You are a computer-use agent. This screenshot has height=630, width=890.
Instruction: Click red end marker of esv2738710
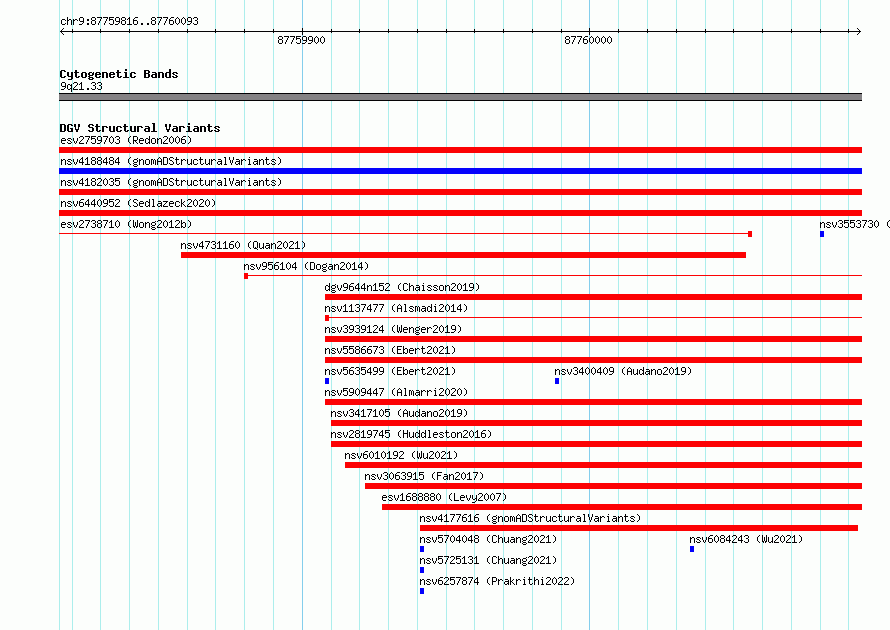click(750, 234)
